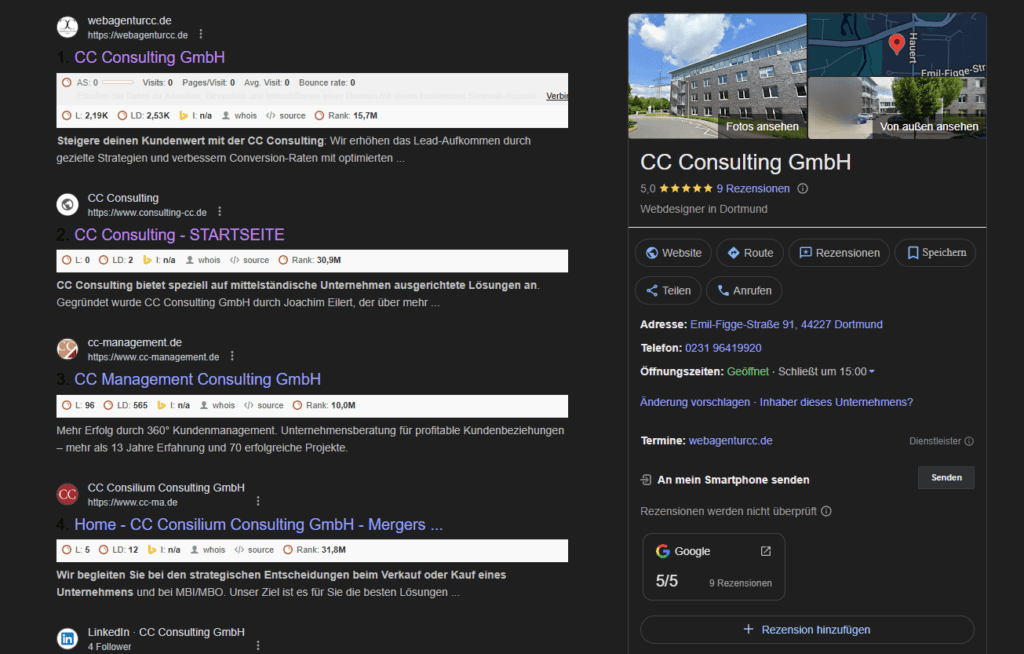Open webagenturcc.de Termine link

(x=730, y=441)
